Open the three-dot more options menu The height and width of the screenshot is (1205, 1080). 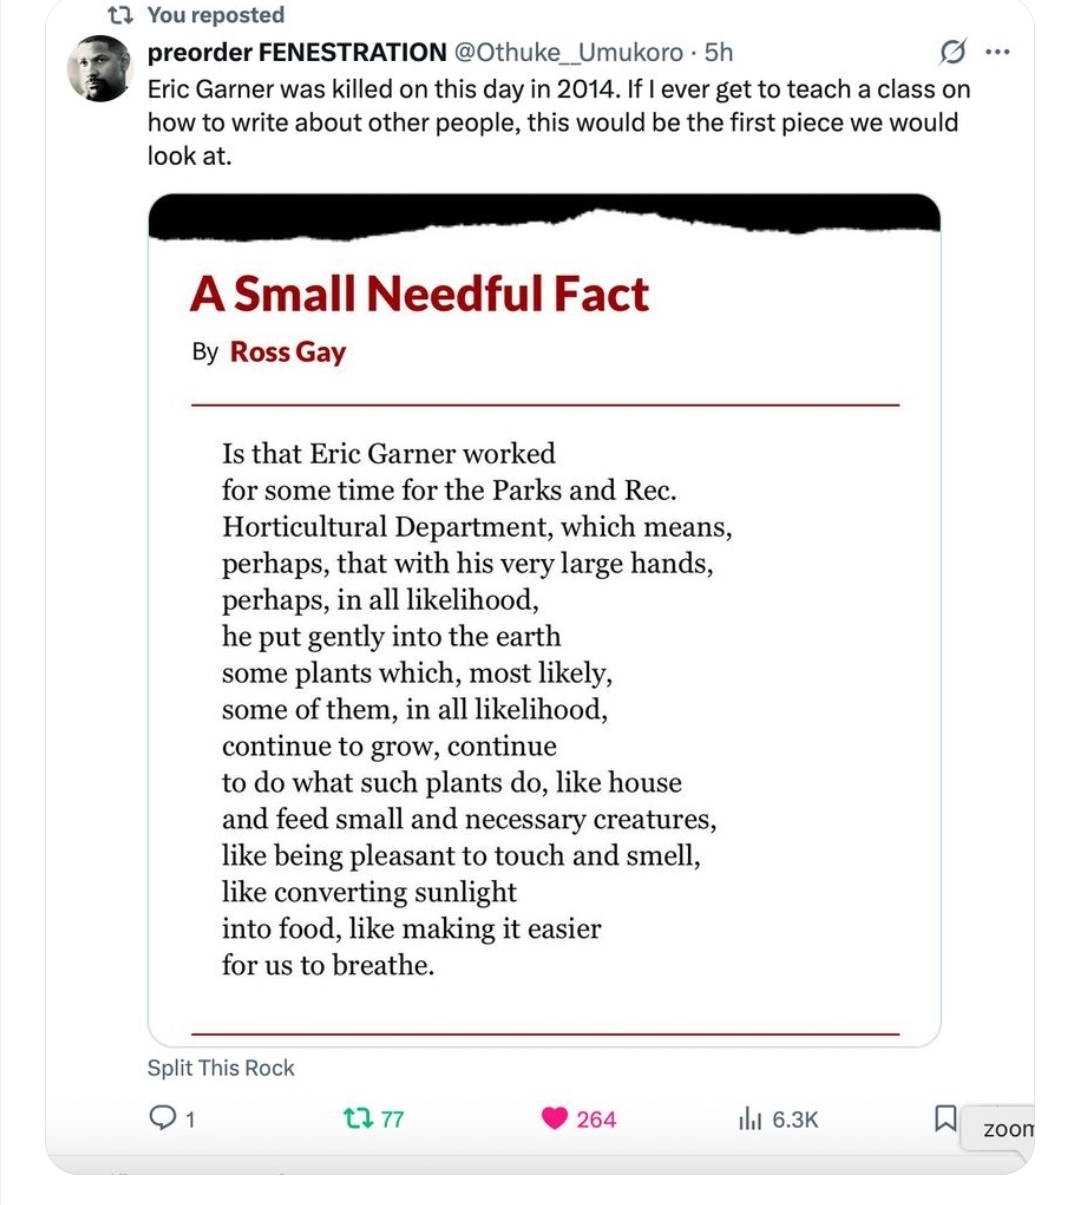(997, 51)
